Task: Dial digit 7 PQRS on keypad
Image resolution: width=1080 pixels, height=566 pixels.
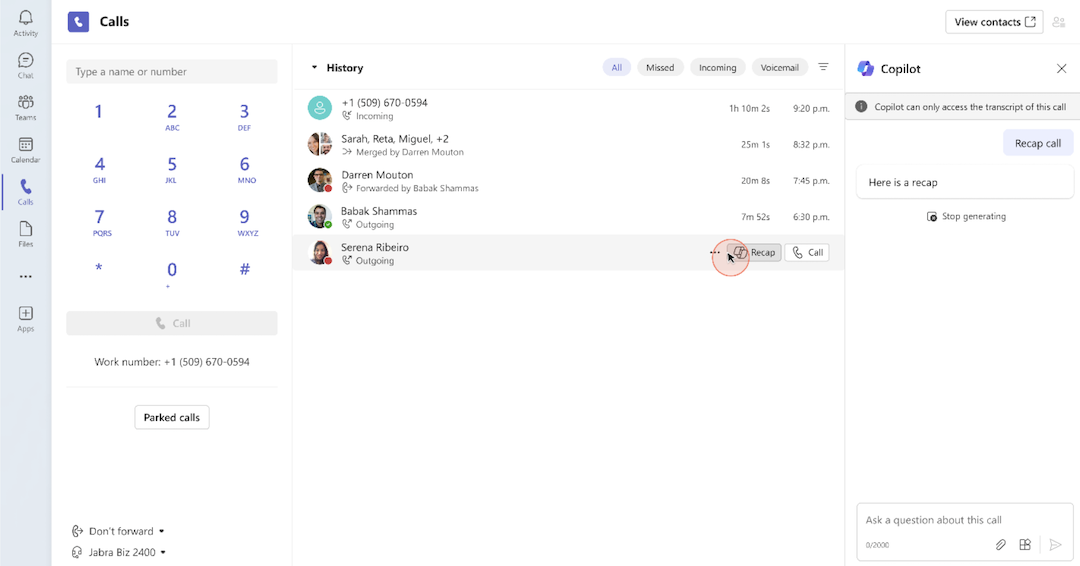Action: (x=101, y=222)
